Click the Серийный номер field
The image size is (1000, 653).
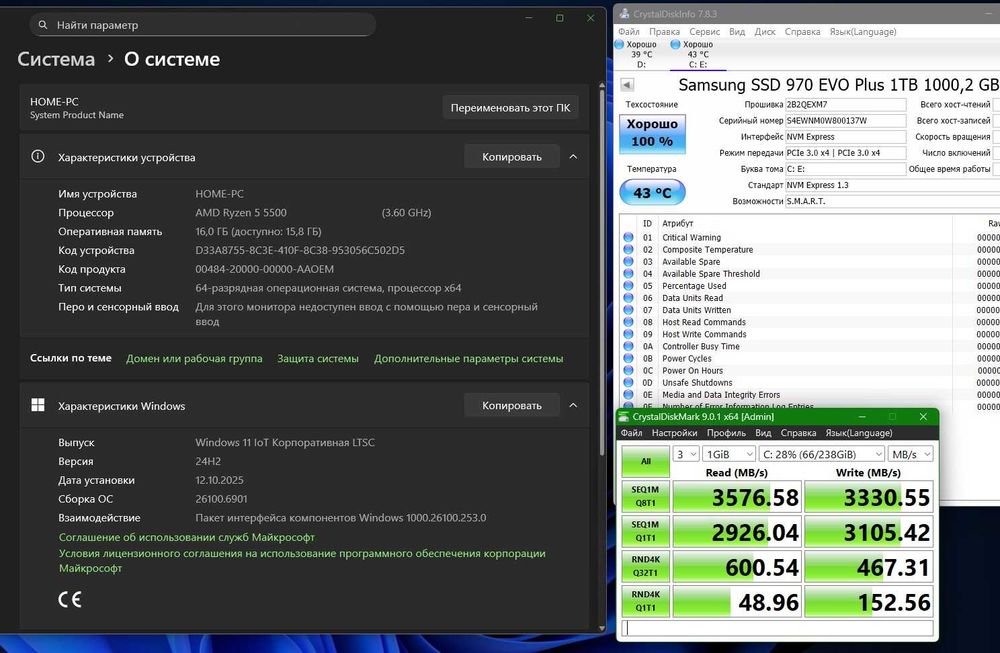tap(845, 121)
